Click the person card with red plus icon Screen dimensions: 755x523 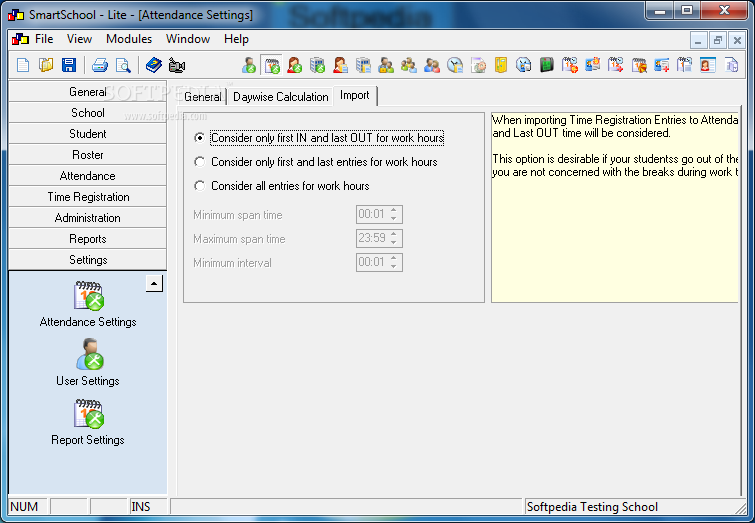click(x=662, y=65)
